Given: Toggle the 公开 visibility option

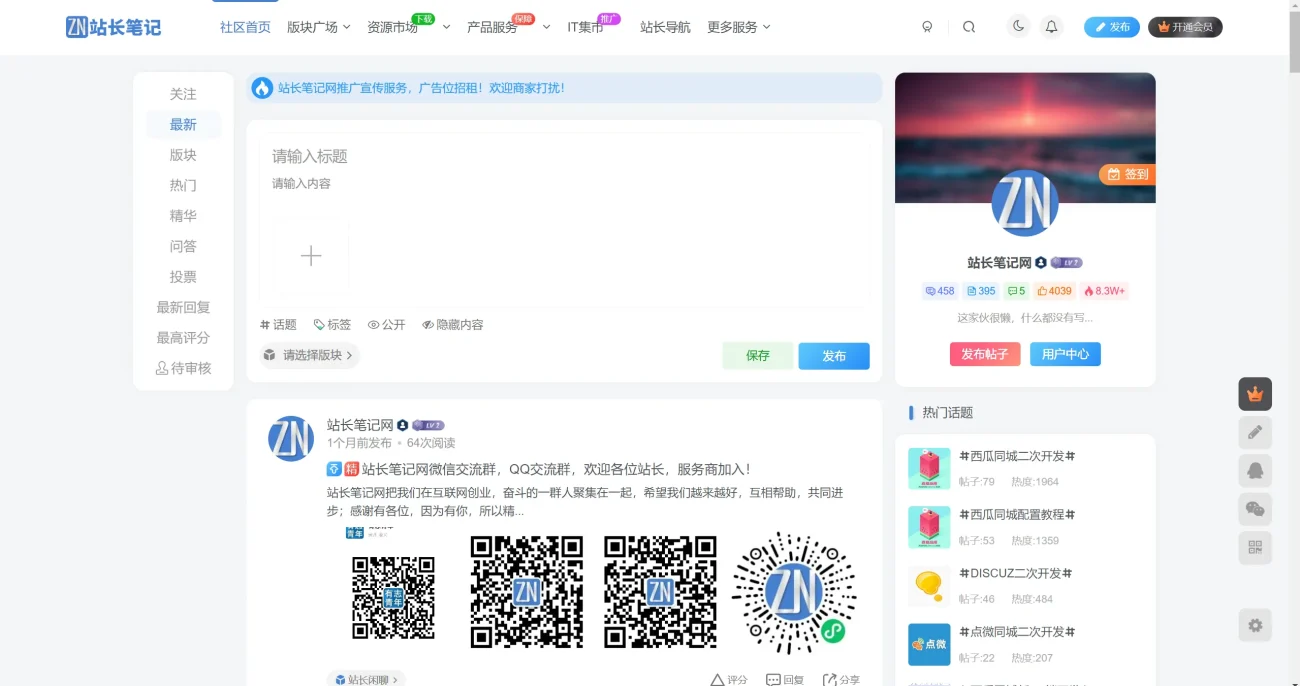Looking at the screenshot, I should click(x=386, y=325).
